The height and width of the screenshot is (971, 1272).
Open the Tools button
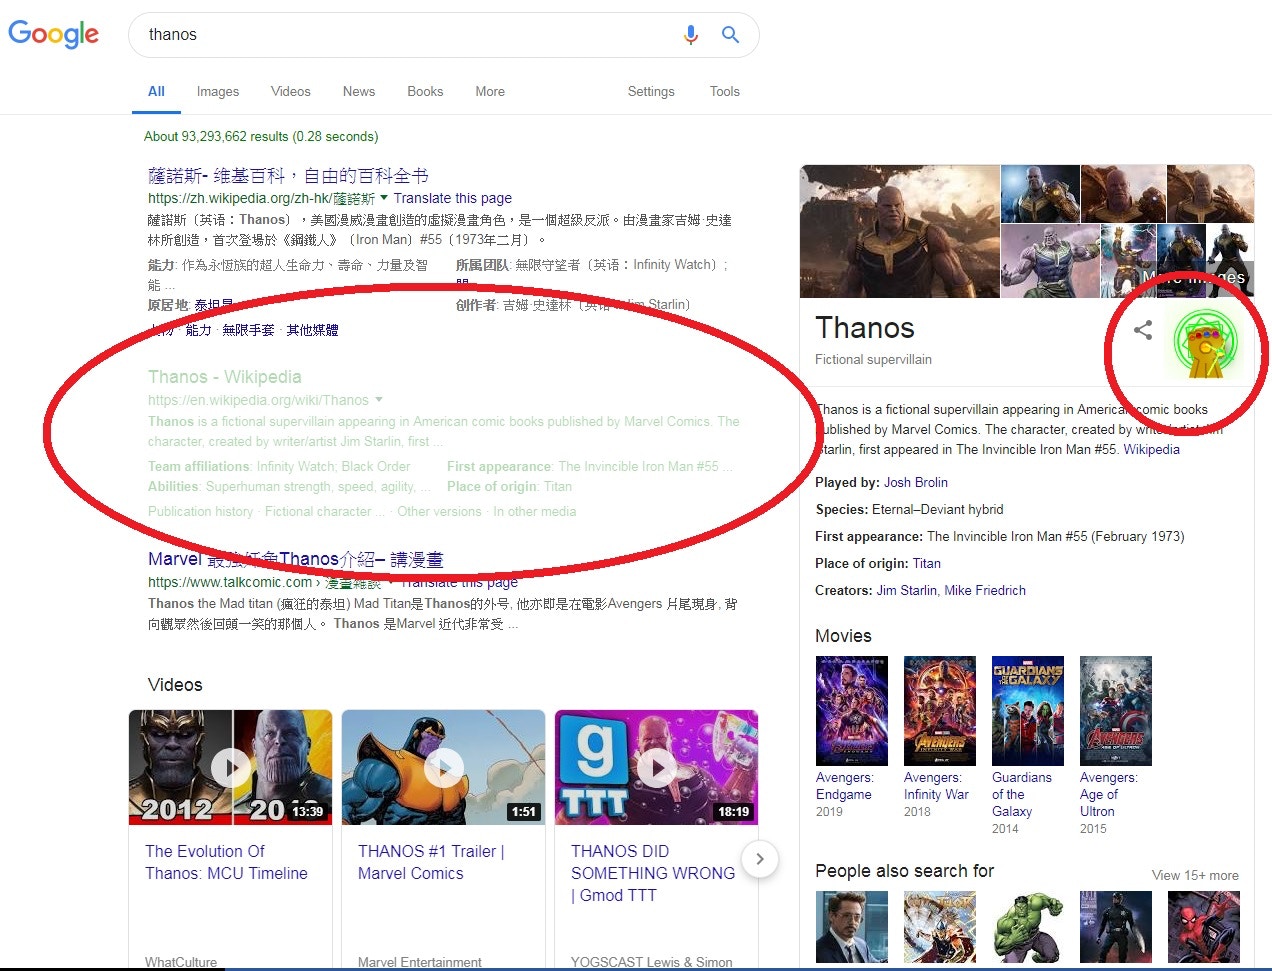click(x=725, y=91)
